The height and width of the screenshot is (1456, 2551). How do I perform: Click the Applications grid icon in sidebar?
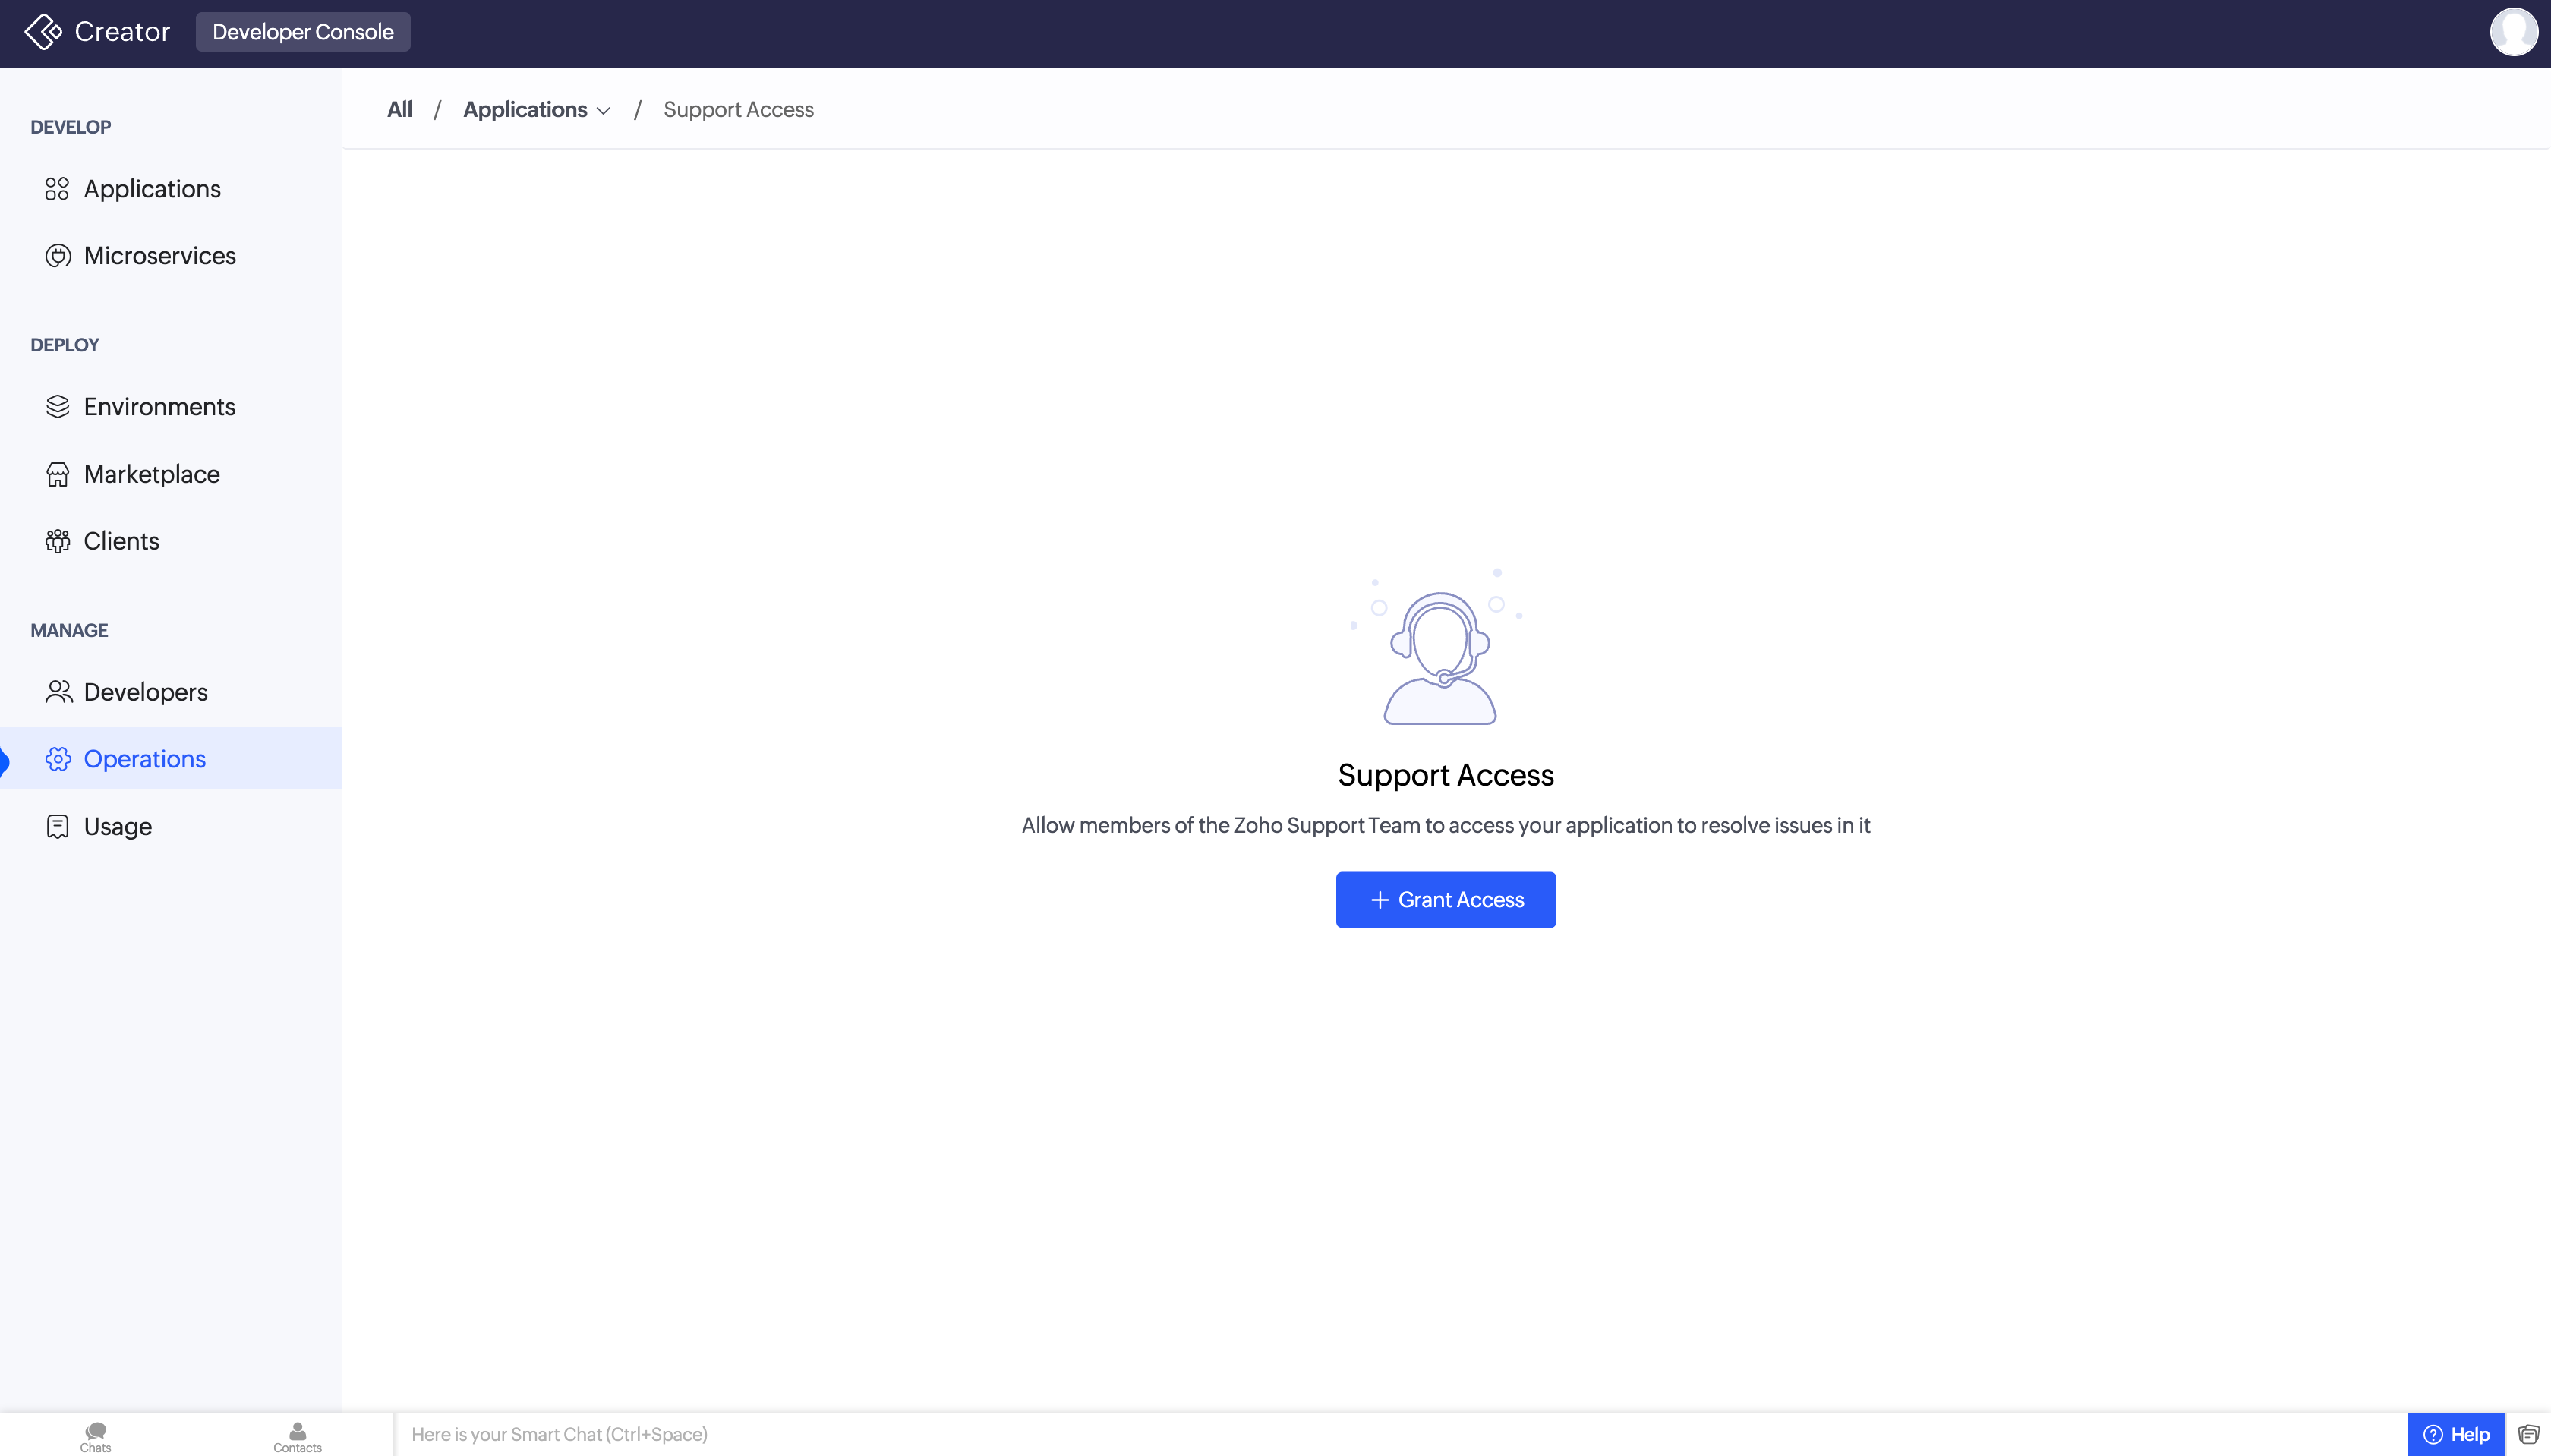57,189
